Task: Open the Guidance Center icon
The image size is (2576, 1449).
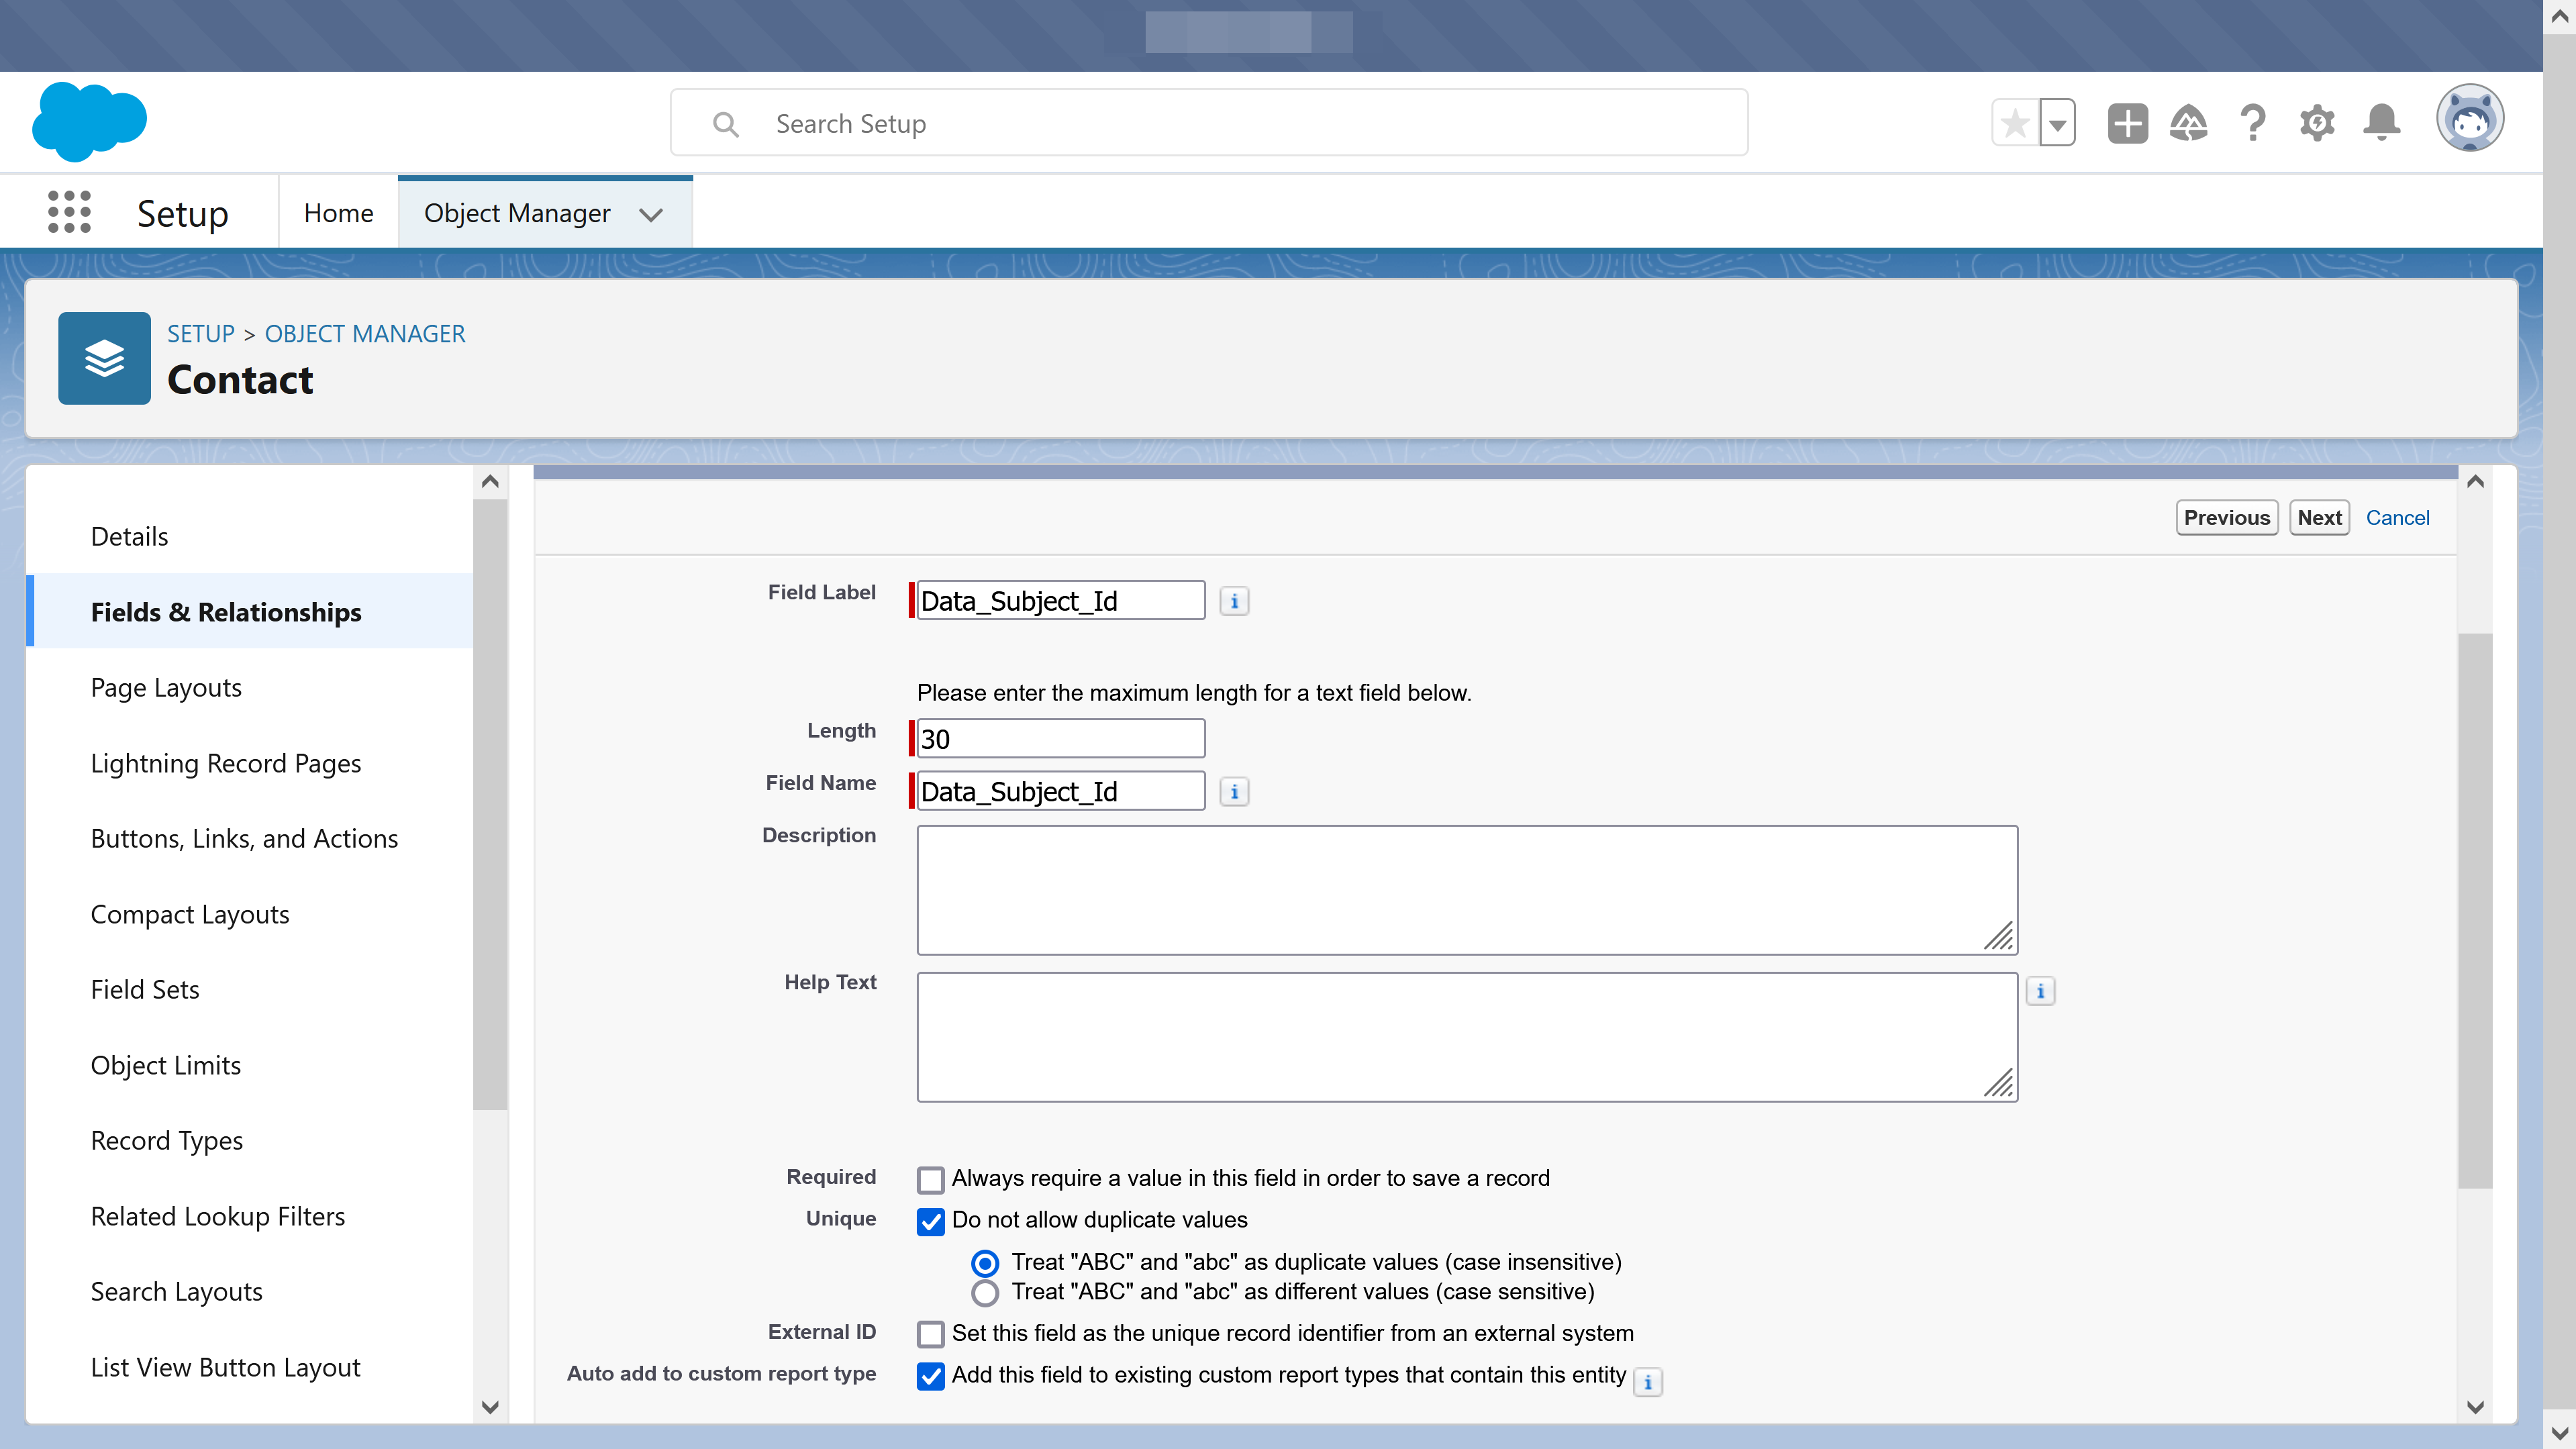Action: point(2189,122)
